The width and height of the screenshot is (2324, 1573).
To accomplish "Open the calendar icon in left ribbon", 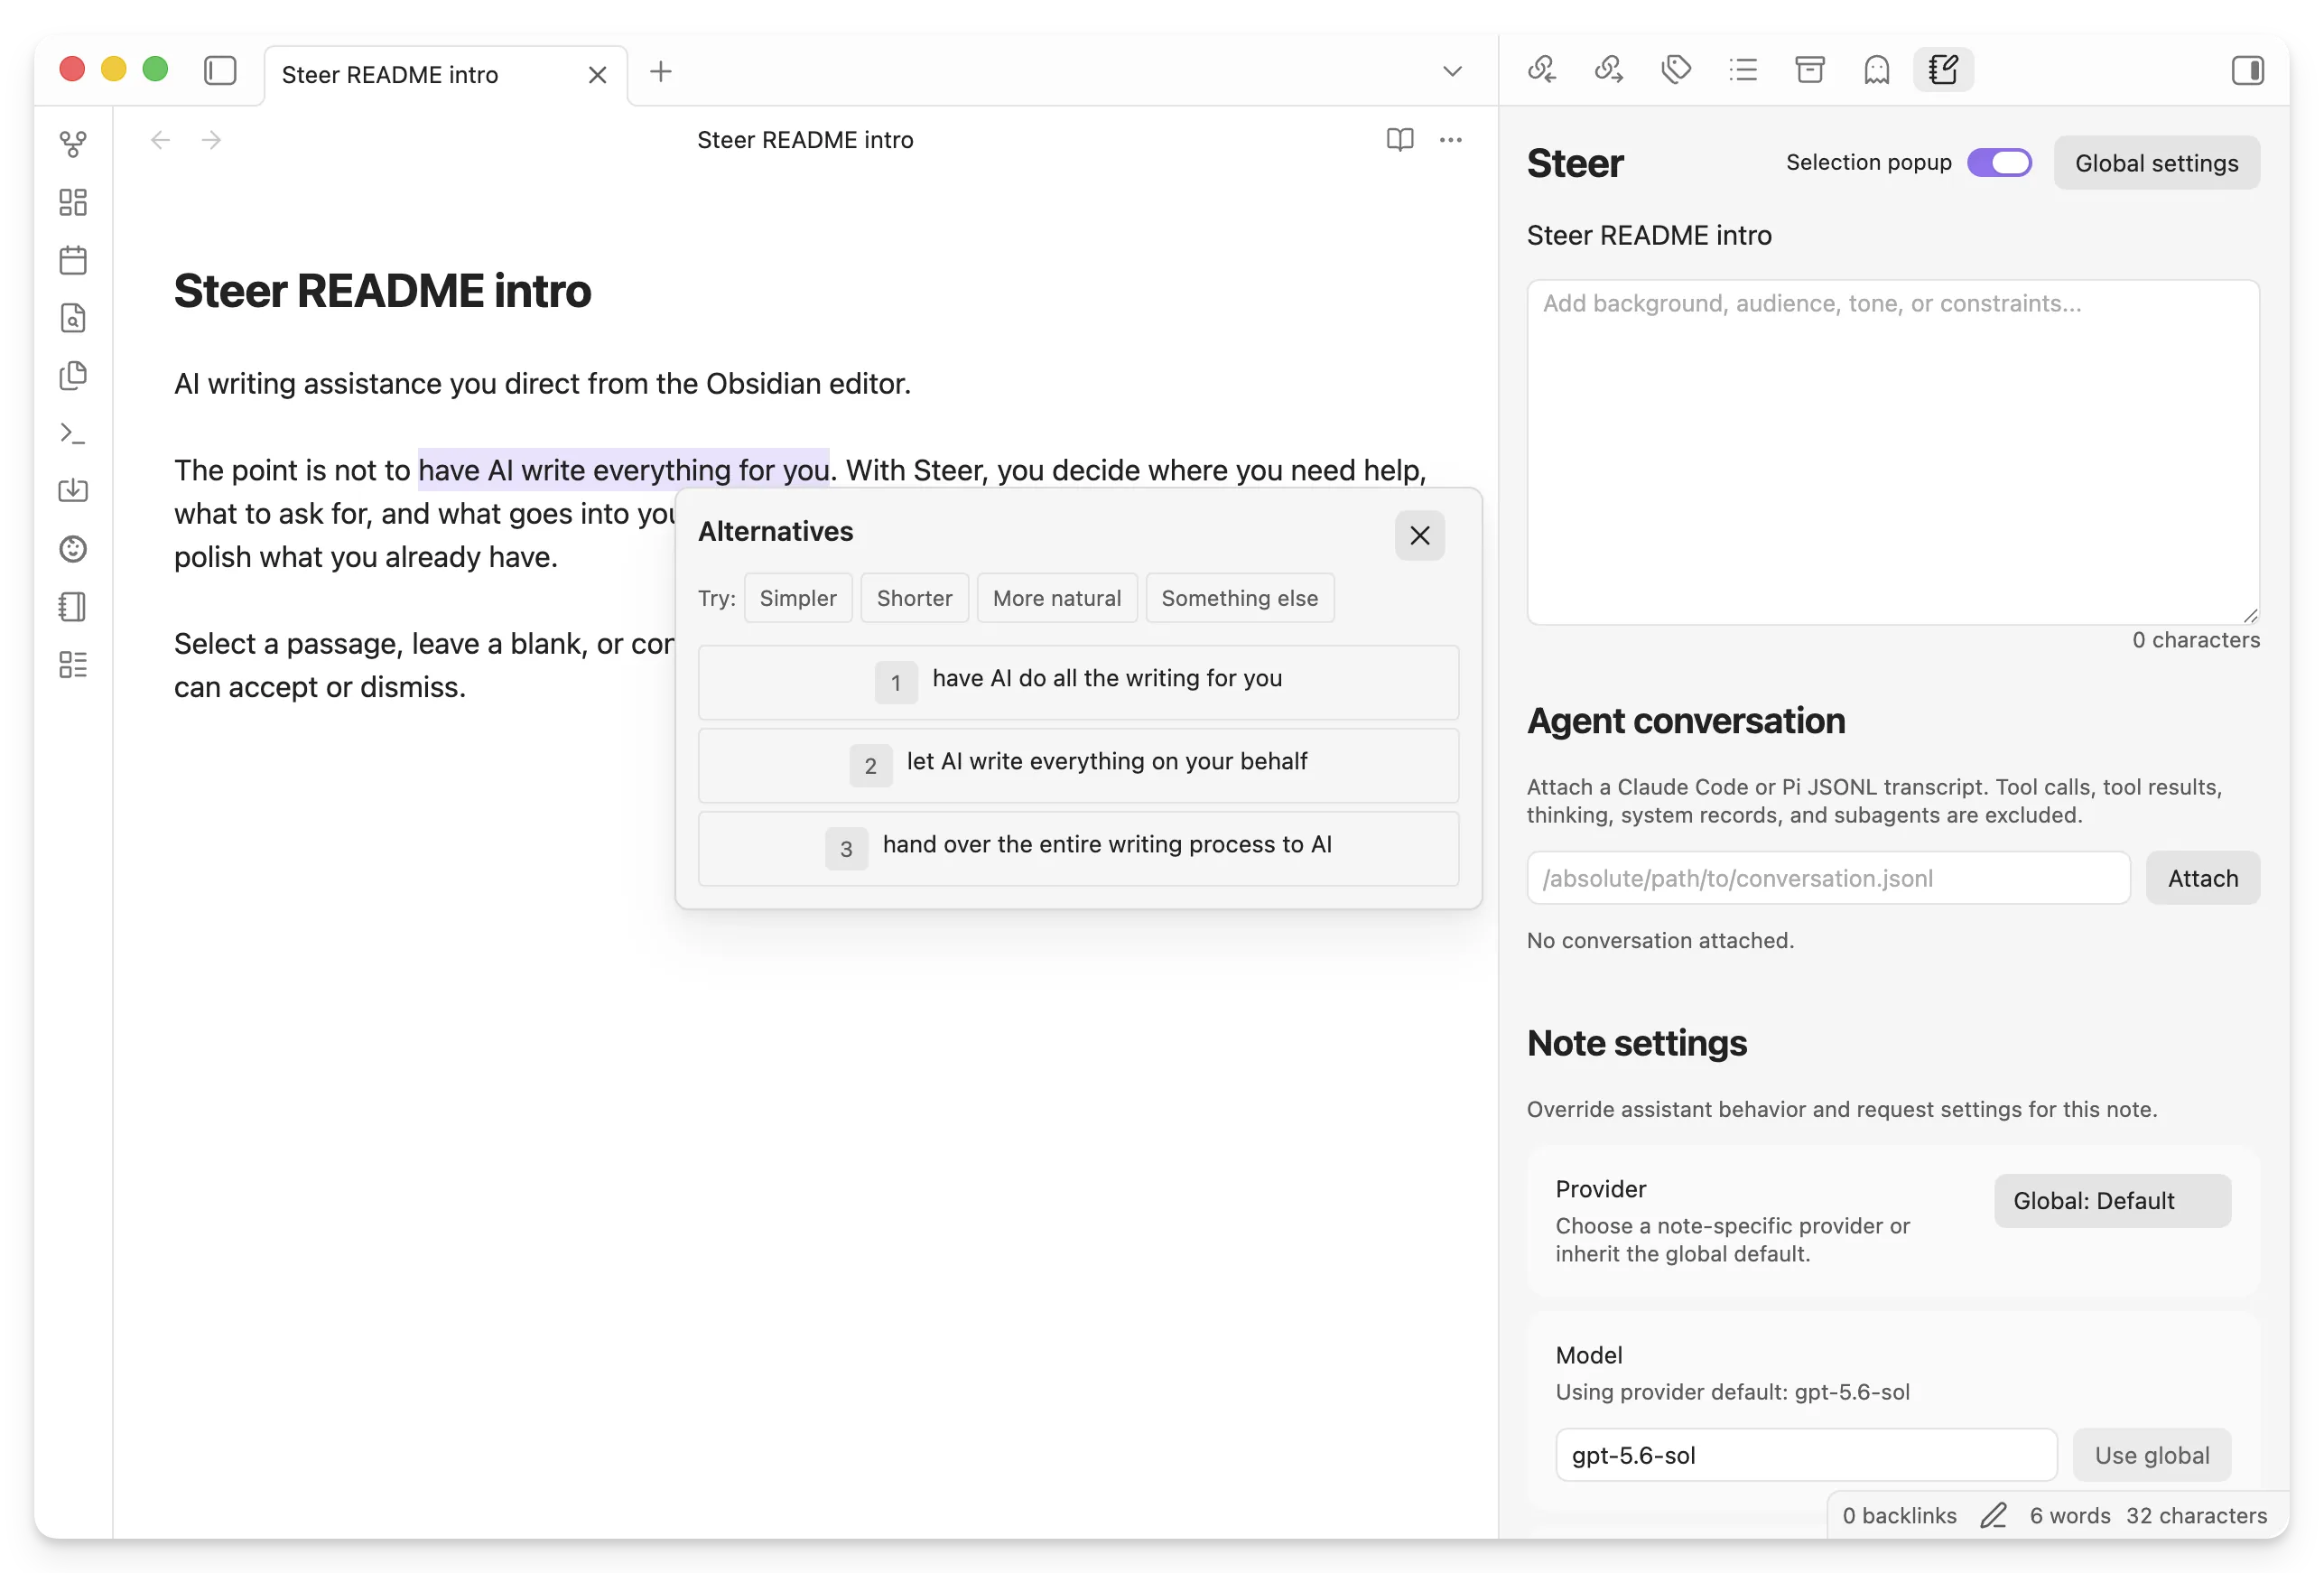I will pos(73,260).
